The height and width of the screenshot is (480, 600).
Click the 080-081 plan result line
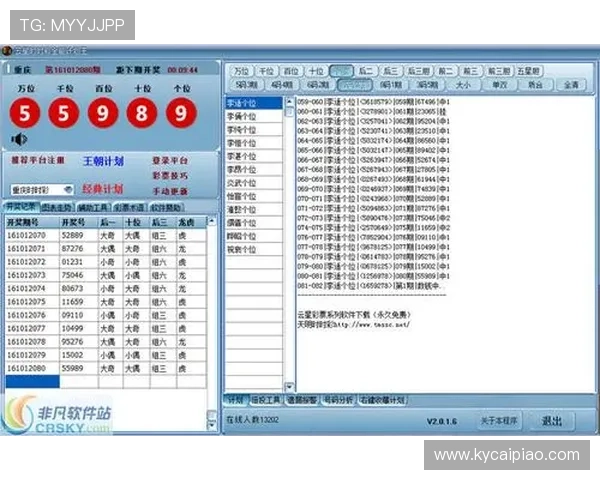click(x=374, y=276)
